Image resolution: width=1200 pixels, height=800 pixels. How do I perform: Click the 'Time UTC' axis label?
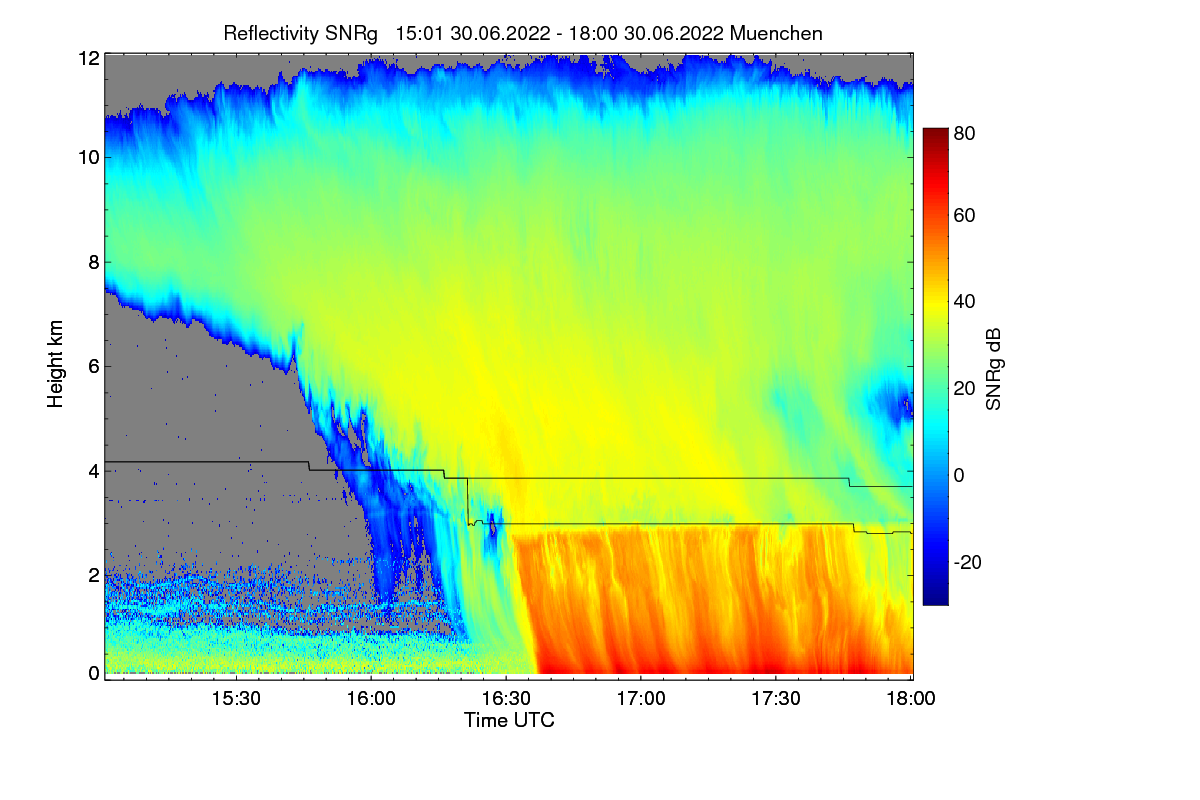tap(508, 720)
